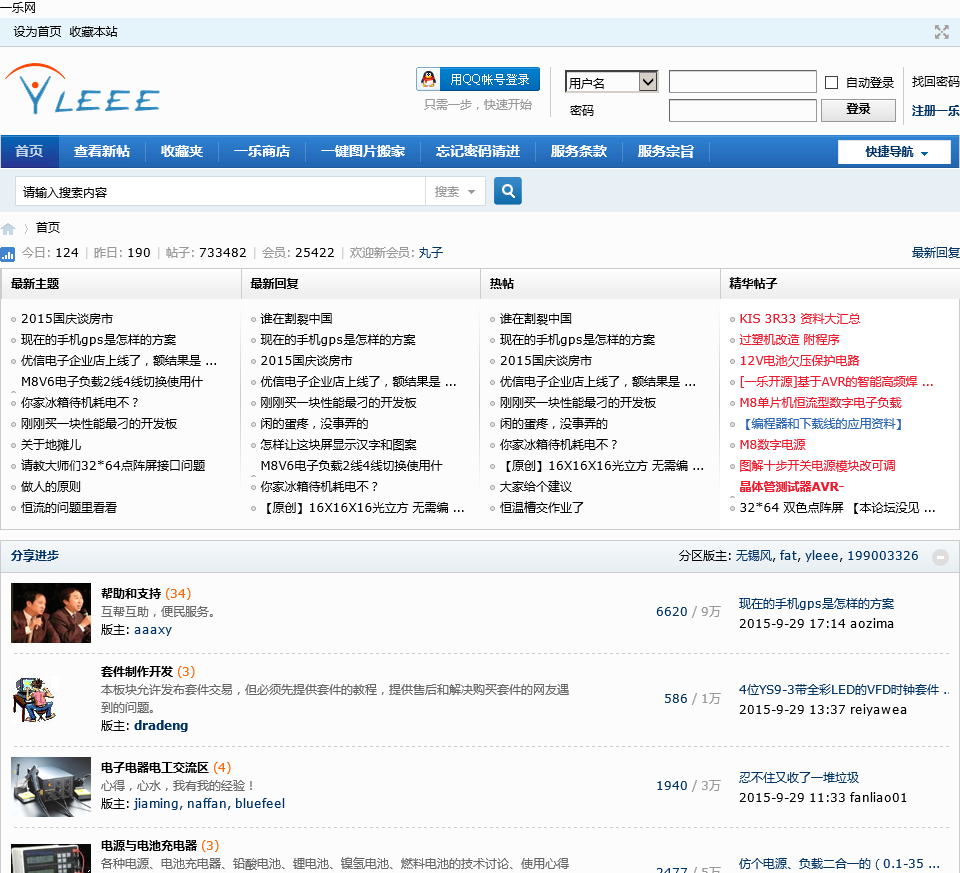This screenshot has height=873, width=960.
Task: Open section moderator 无锡风 profile
Action: click(753, 556)
